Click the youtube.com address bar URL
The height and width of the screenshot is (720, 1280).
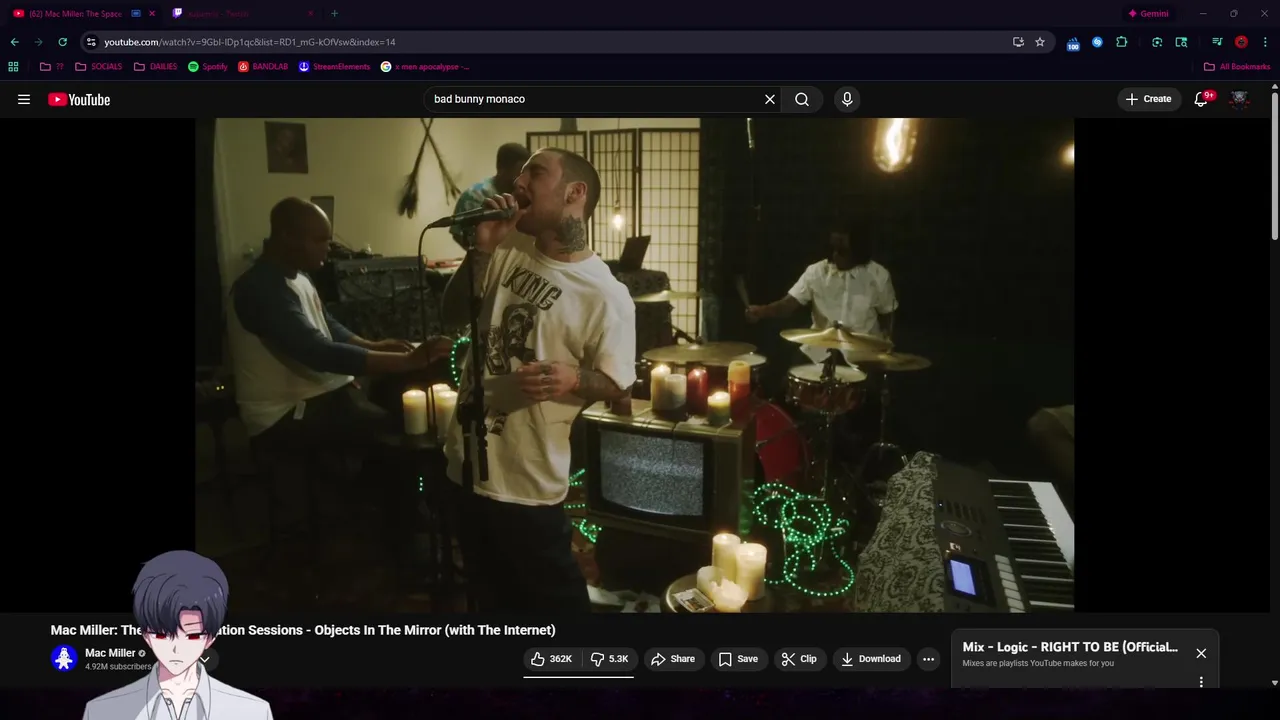pos(250,42)
